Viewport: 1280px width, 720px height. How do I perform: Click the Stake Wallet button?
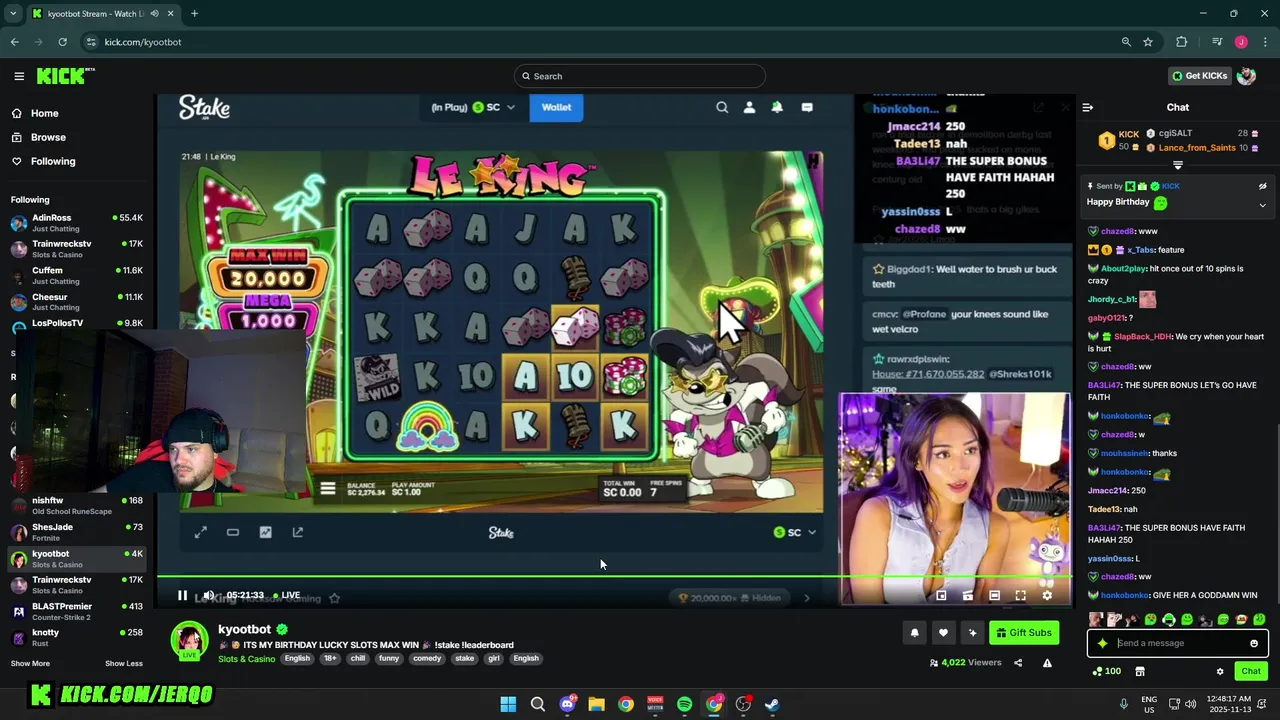[556, 107]
